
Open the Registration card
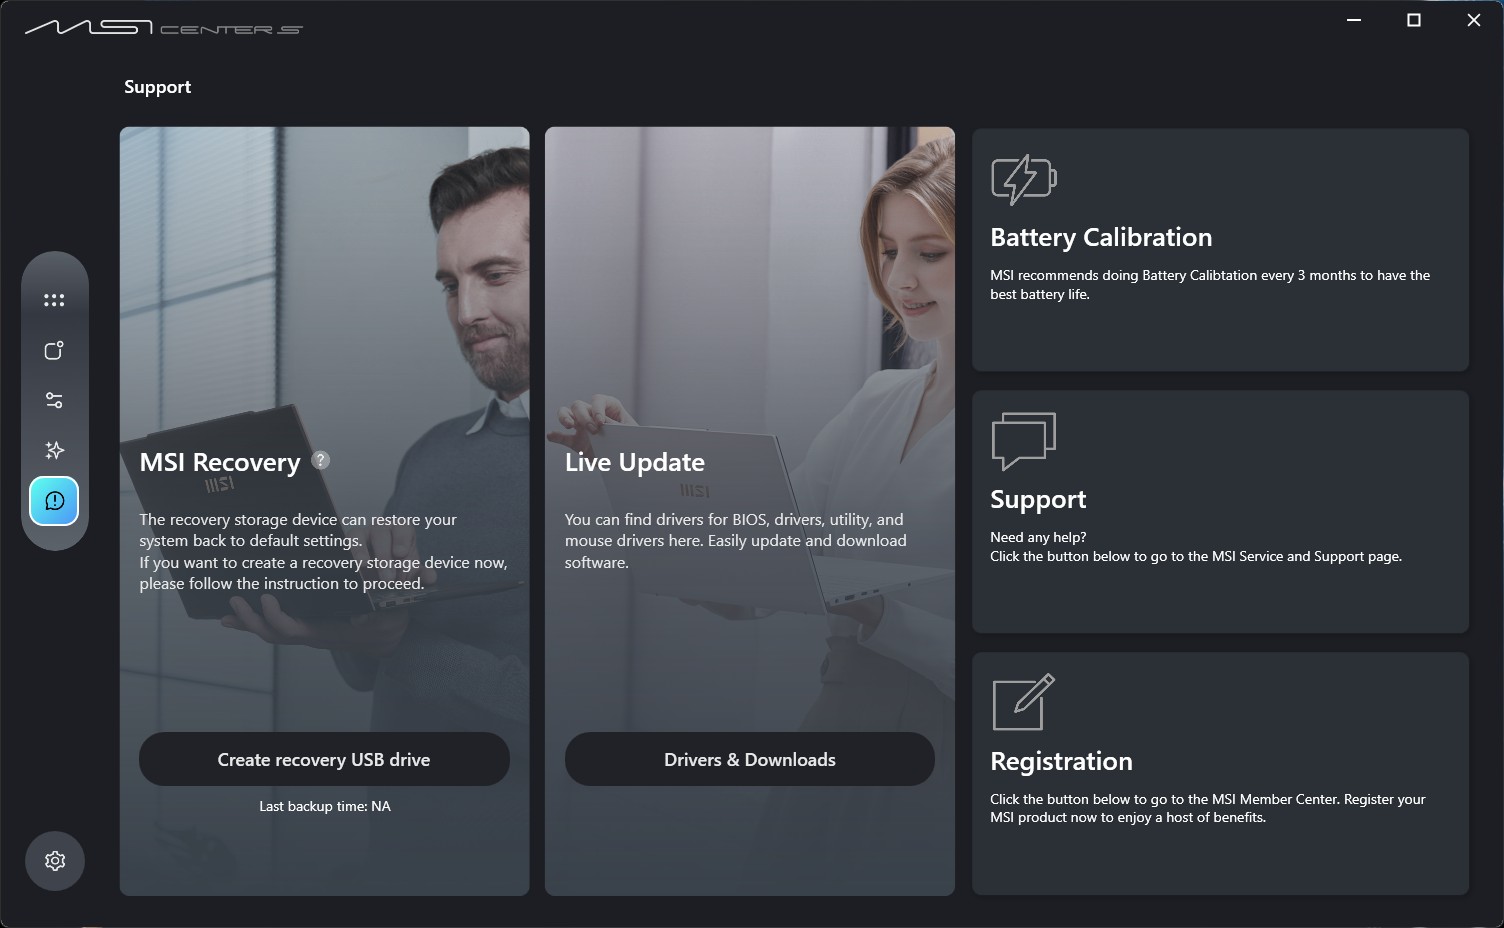(1220, 774)
